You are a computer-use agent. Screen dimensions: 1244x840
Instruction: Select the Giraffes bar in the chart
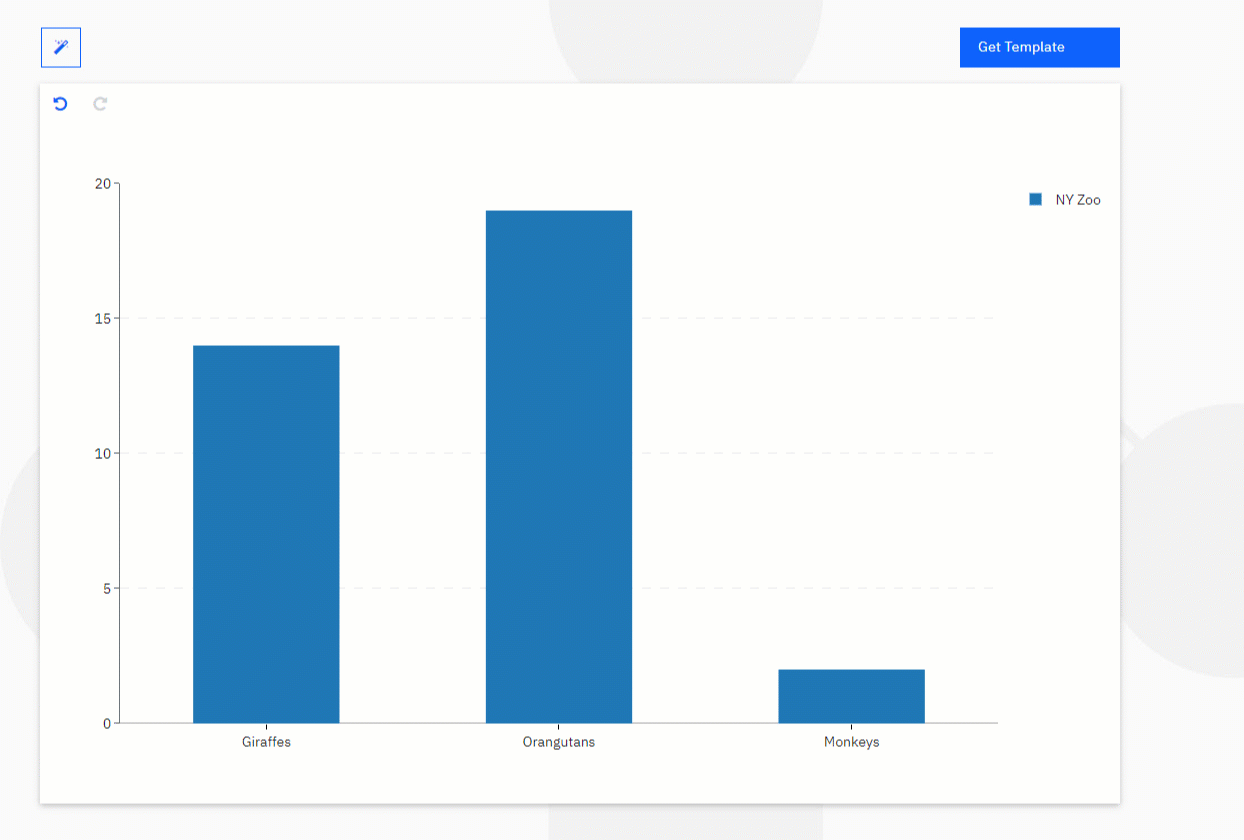point(266,534)
